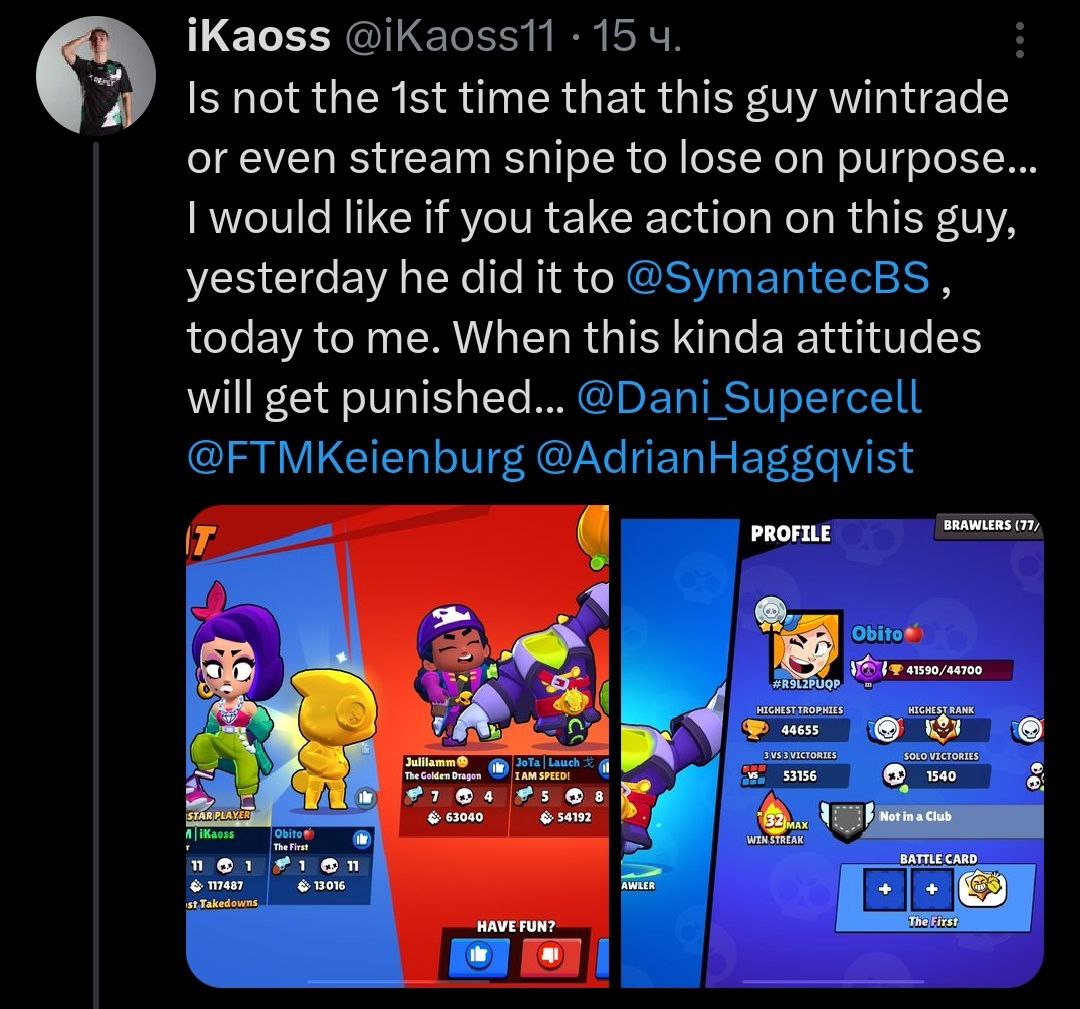Tap the blue thumbs-up Have Fun button
This screenshot has height=1009, width=1080.
[x=479, y=954]
